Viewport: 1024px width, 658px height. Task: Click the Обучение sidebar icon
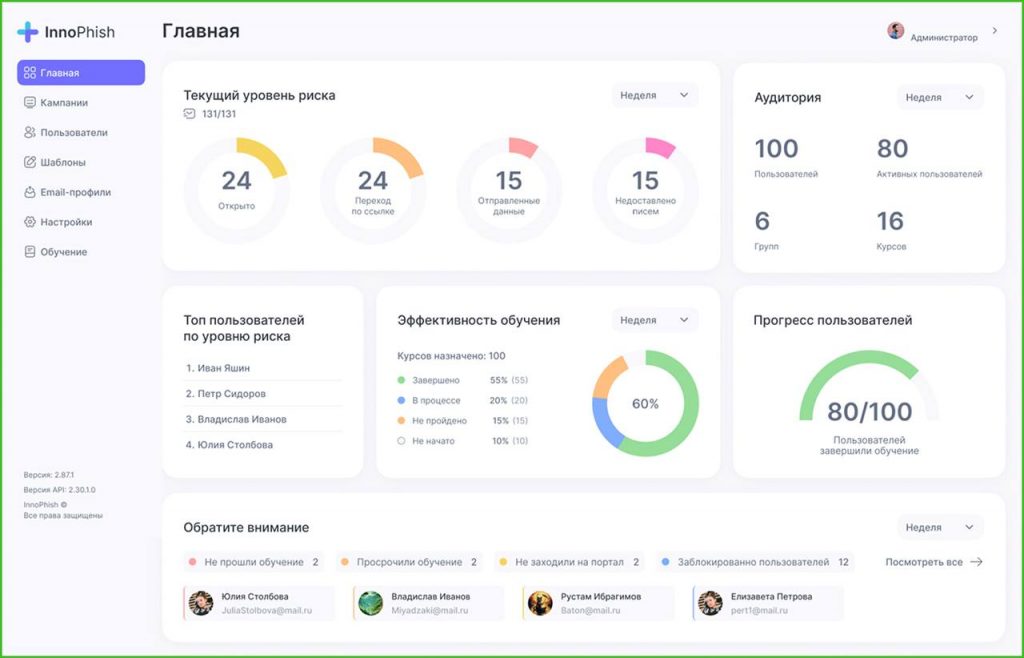[x=30, y=252]
